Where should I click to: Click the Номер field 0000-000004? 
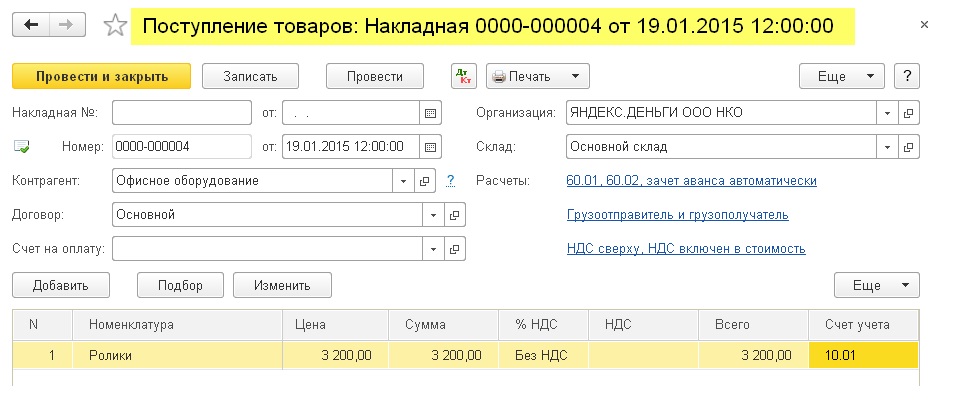(182, 147)
